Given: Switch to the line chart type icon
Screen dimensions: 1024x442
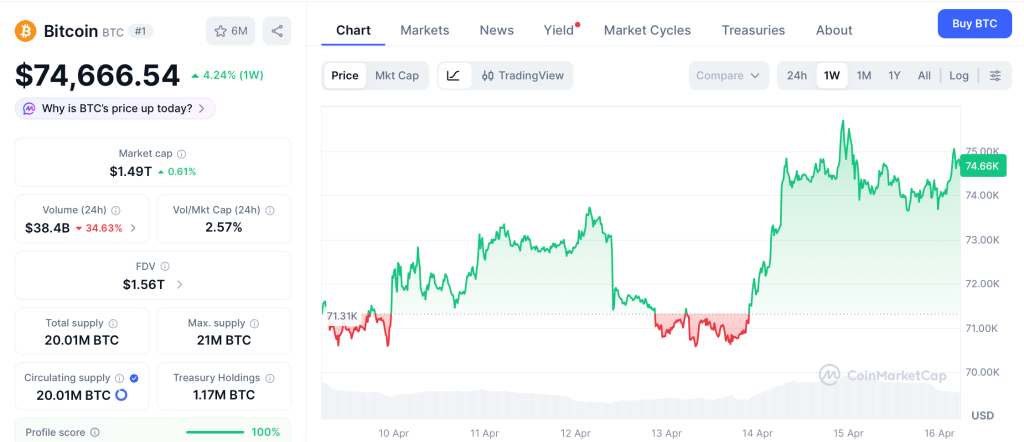Looking at the screenshot, I should click(x=453, y=75).
